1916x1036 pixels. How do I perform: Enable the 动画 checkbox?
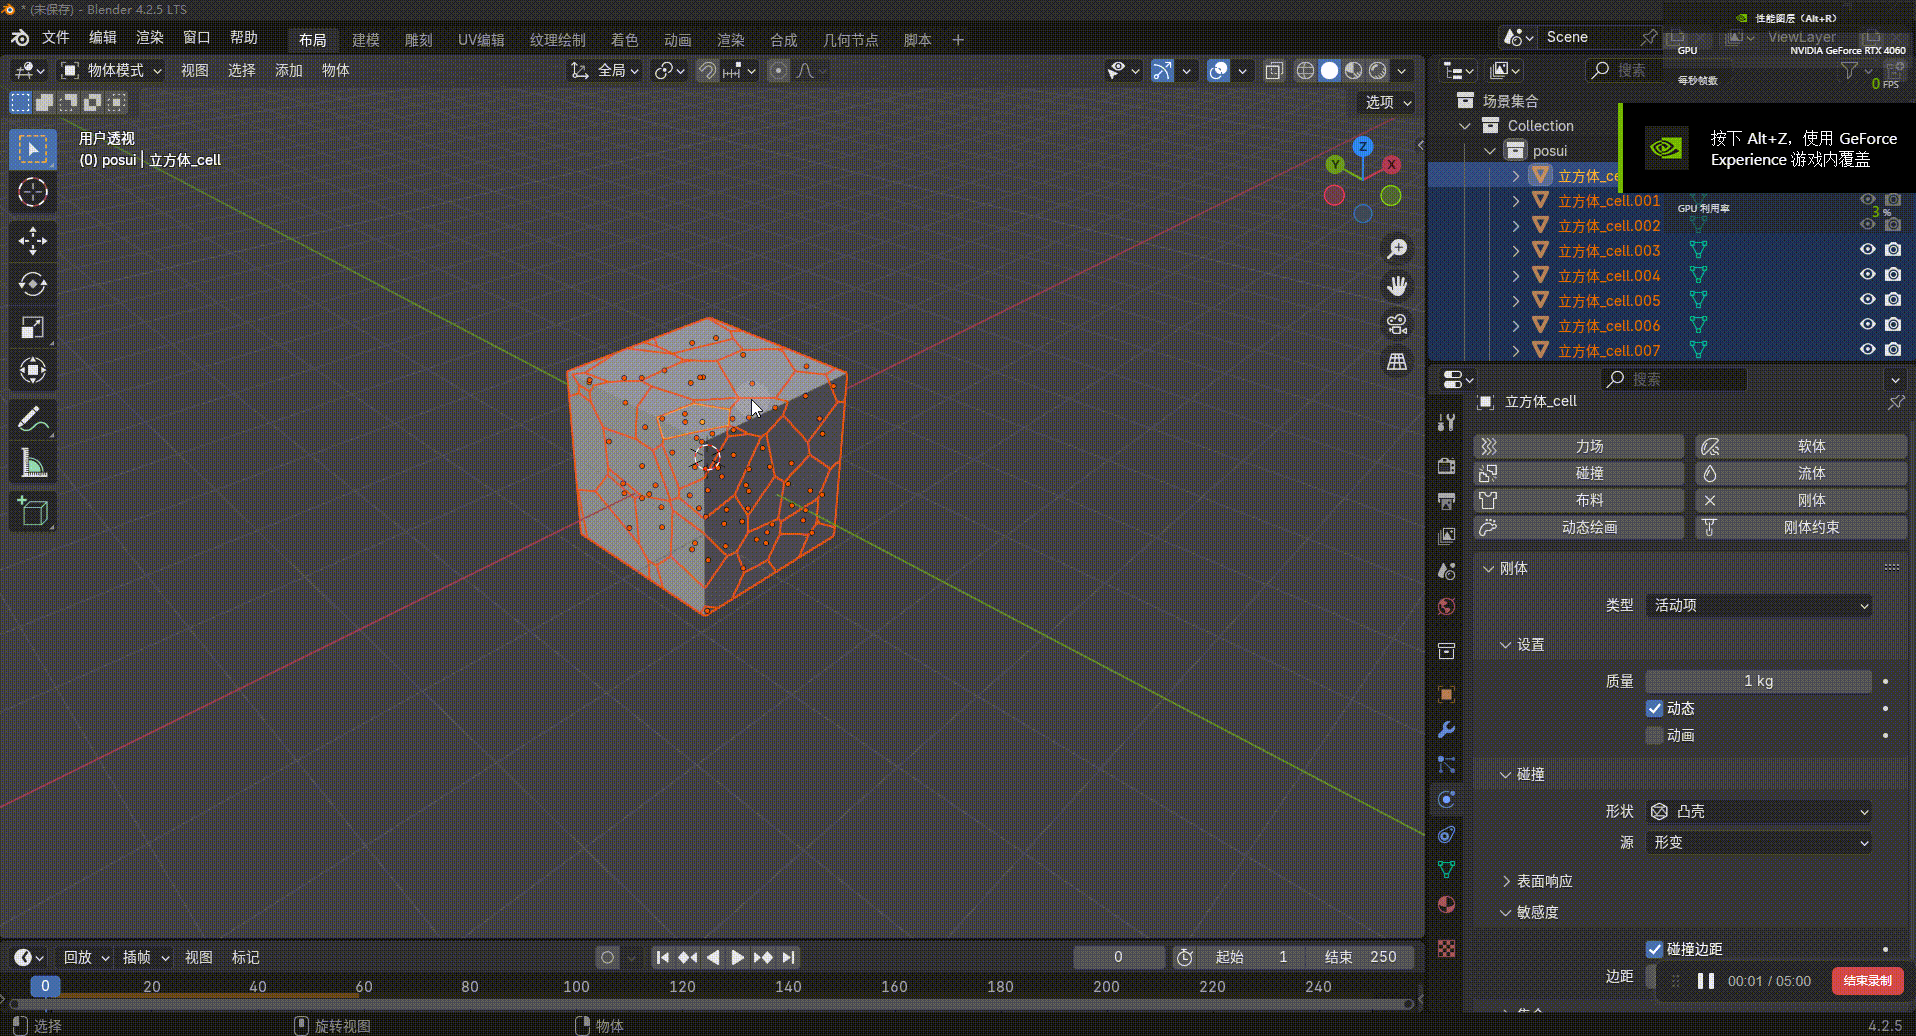[1655, 735]
